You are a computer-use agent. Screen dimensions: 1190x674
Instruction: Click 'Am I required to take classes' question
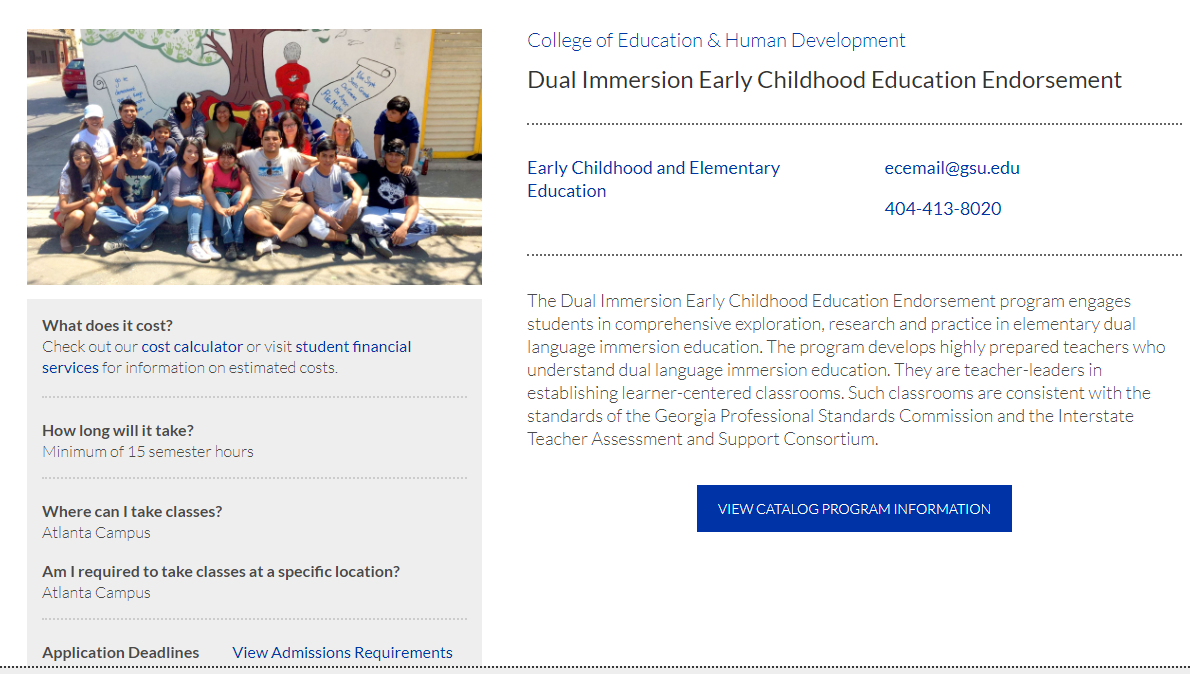[221, 572]
